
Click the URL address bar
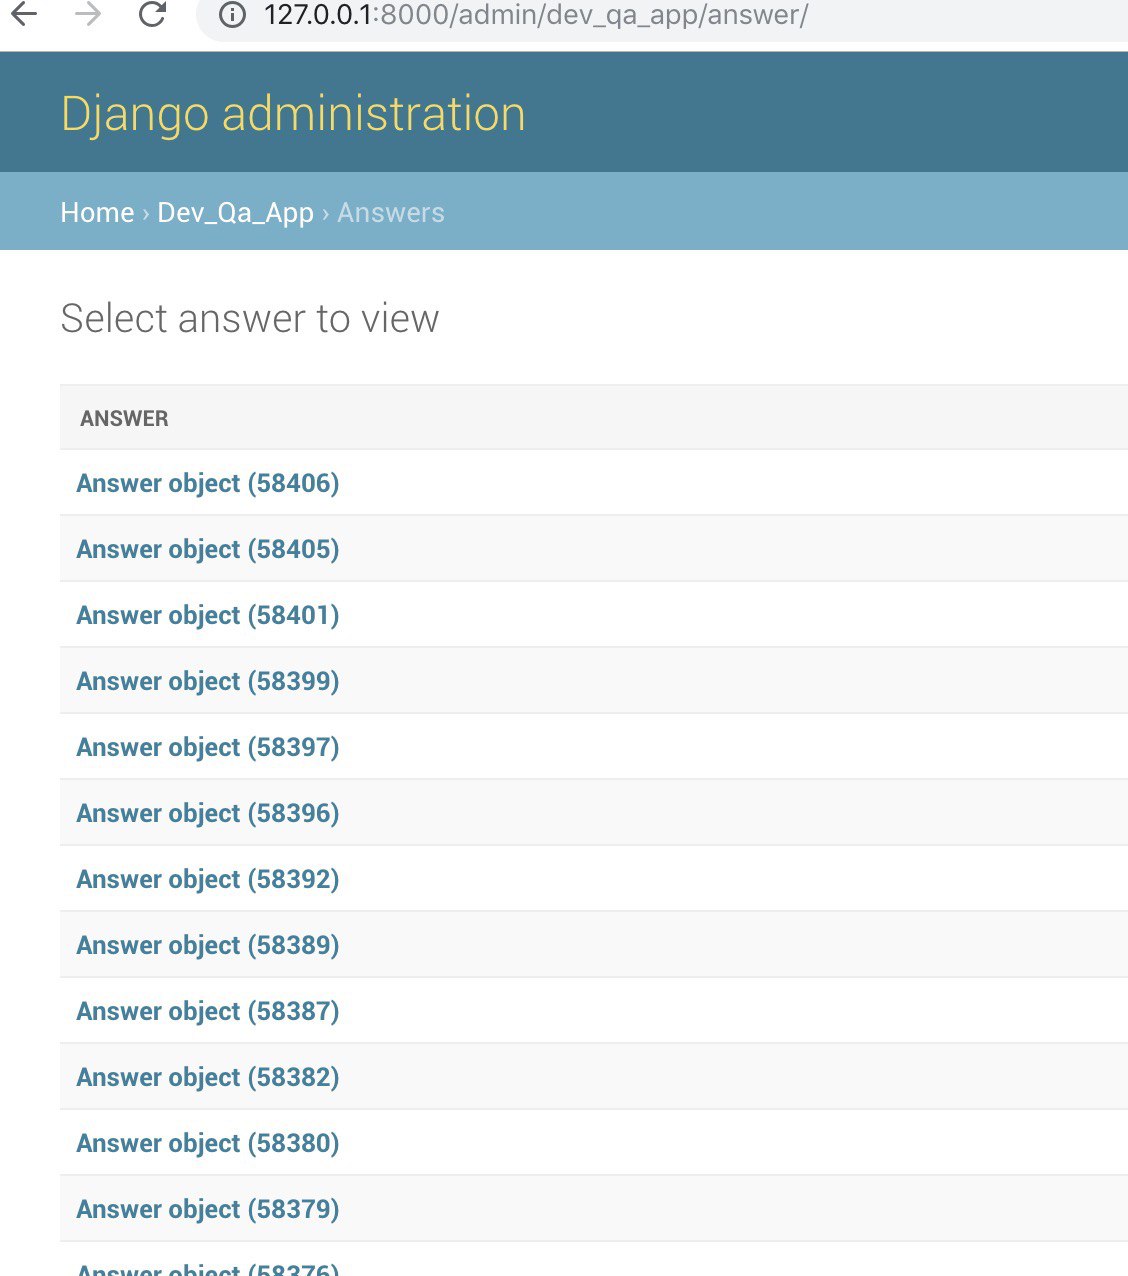click(600, 16)
